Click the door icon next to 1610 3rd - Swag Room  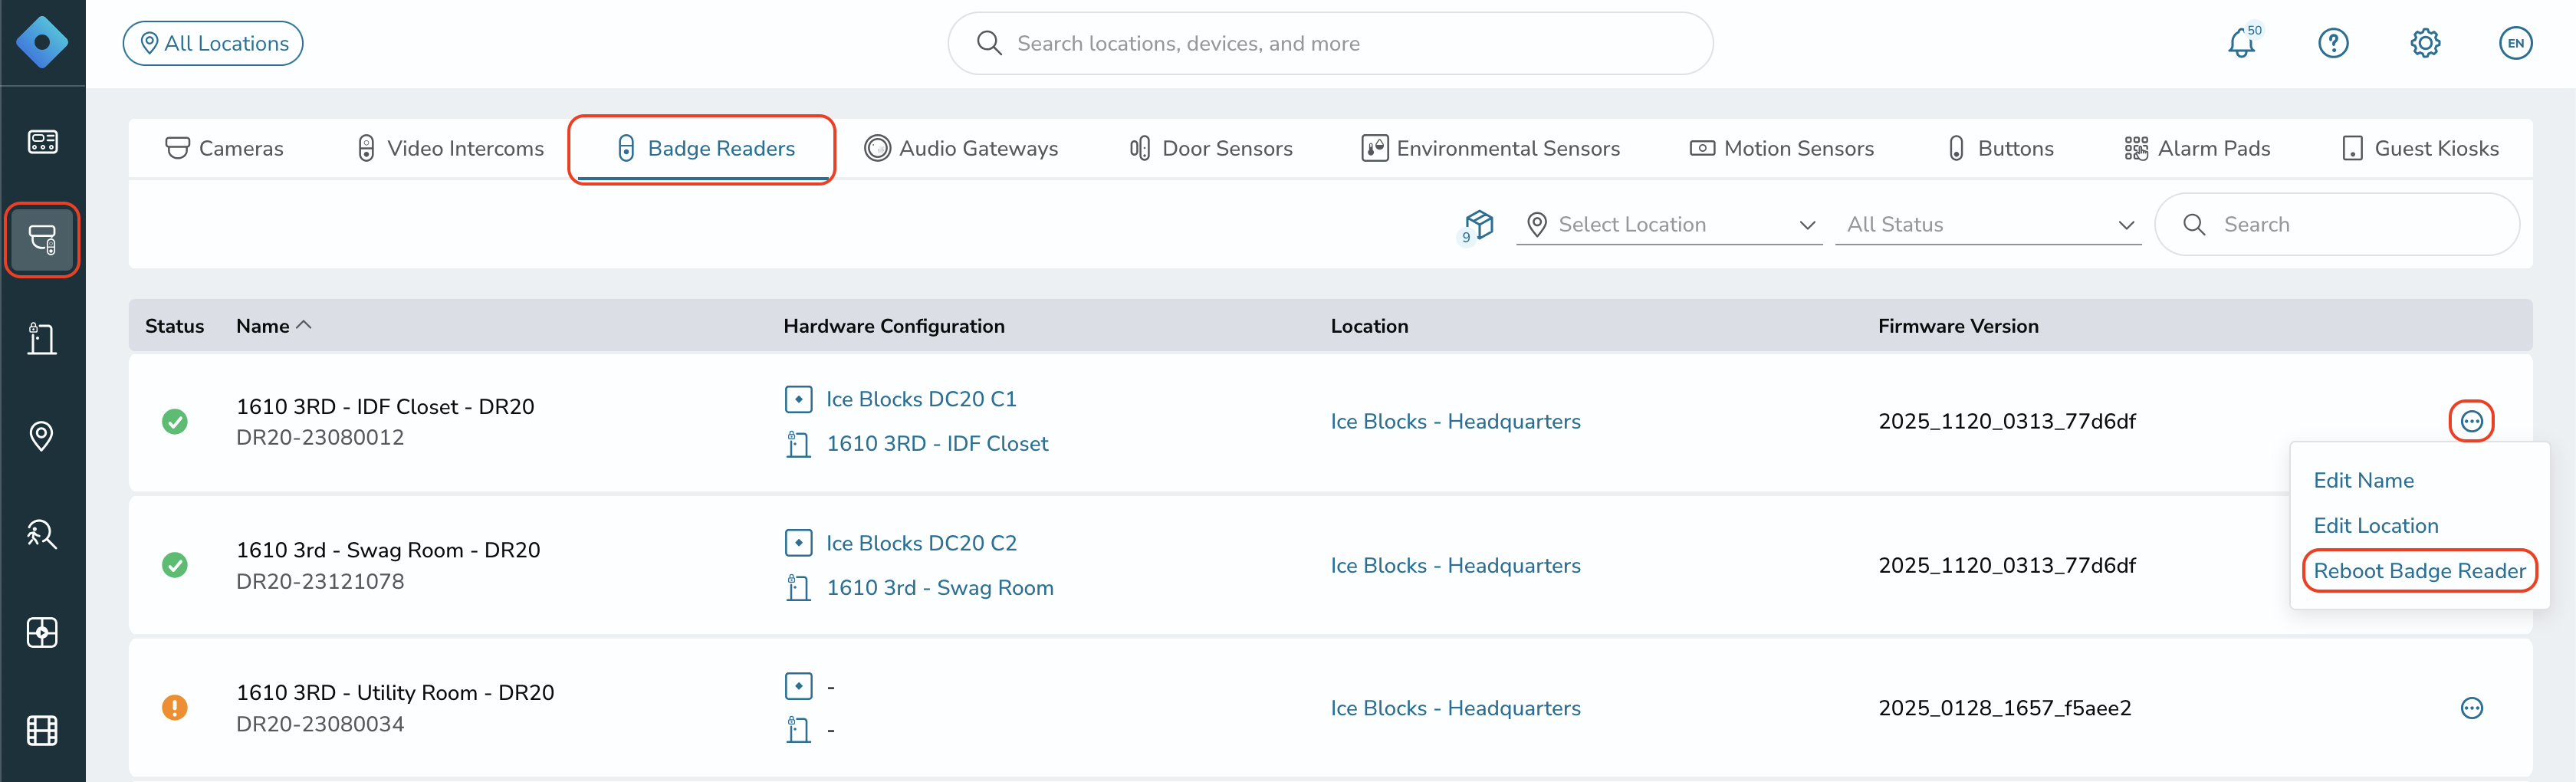coord(798,588)
